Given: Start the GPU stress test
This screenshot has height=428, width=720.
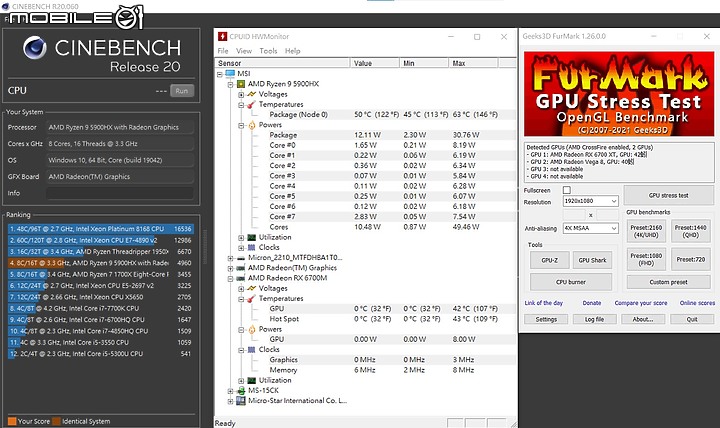Looking at the screenshot, I should (669, 195).
